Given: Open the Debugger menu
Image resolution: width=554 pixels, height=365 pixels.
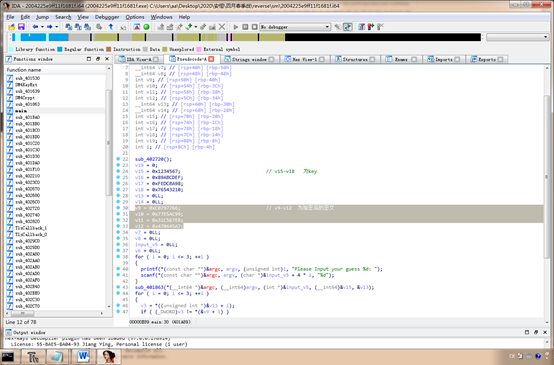Looking at the screenshot, I should tap(107, 17).
